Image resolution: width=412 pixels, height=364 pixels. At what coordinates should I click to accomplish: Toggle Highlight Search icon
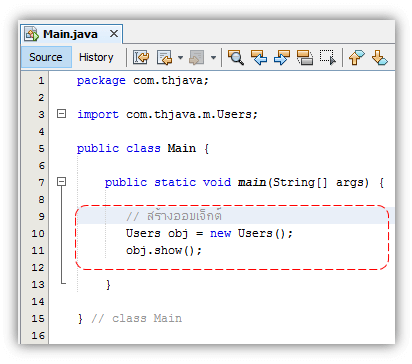pyautogui.click(x=305, y=57)
